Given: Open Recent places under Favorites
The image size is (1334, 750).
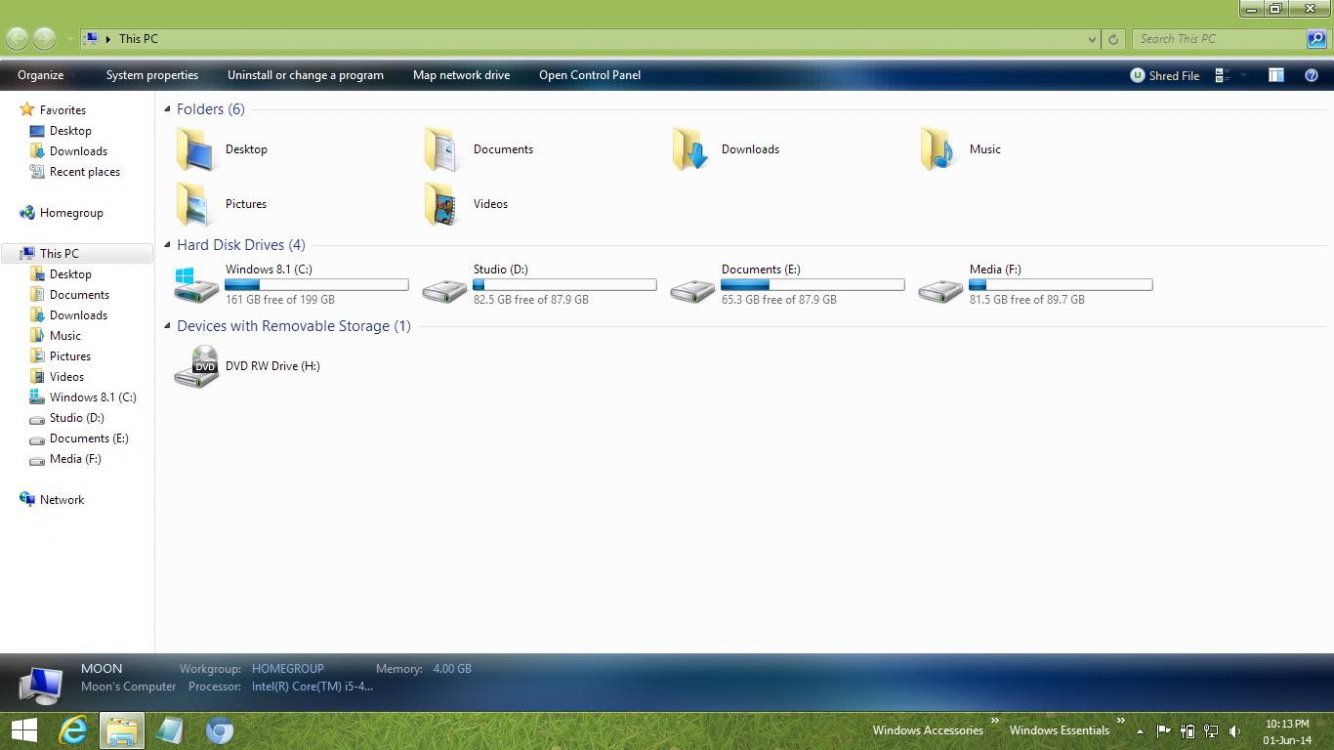Looking at the screenshot, I should (x=84, y=172).
